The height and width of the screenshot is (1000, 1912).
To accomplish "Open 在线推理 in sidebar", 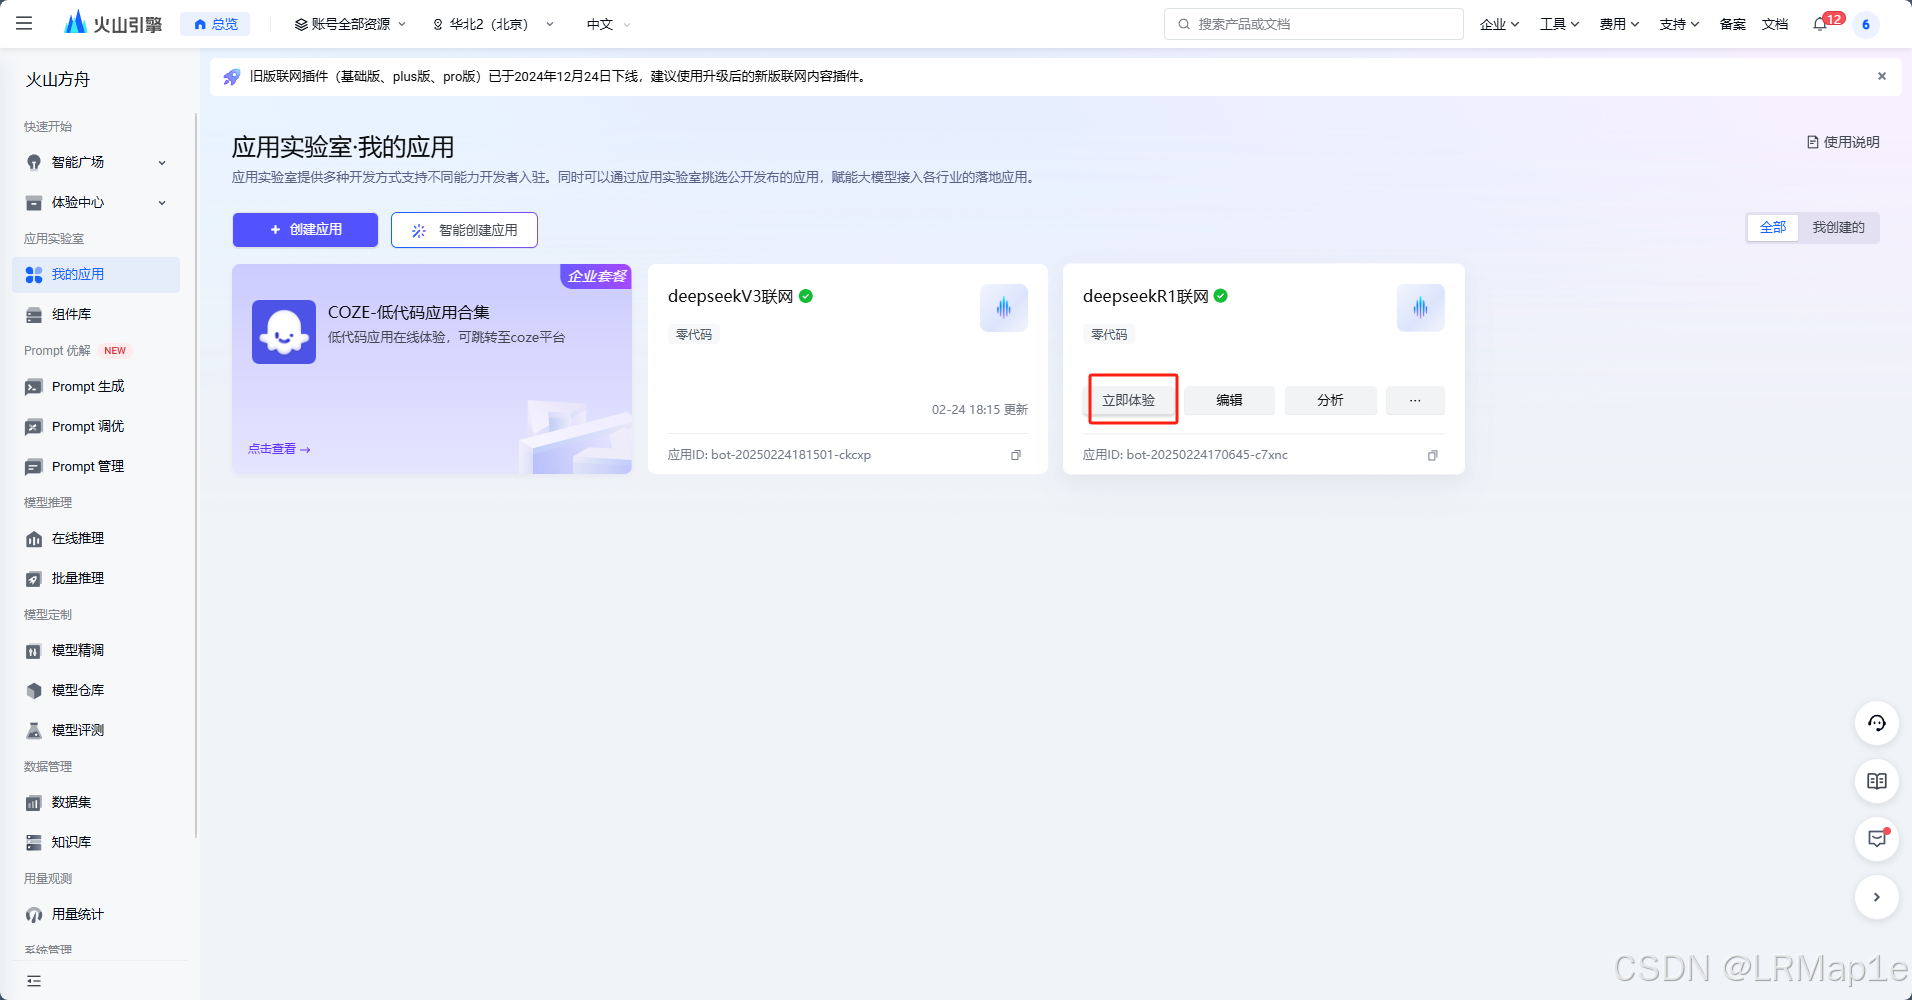I will click(96, 538).
